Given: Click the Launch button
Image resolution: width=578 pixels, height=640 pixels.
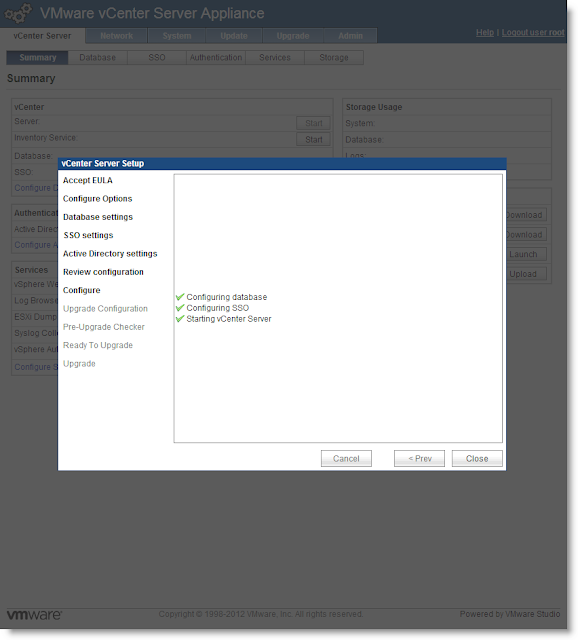Looking at the screenshot, I should pos(526,254).
